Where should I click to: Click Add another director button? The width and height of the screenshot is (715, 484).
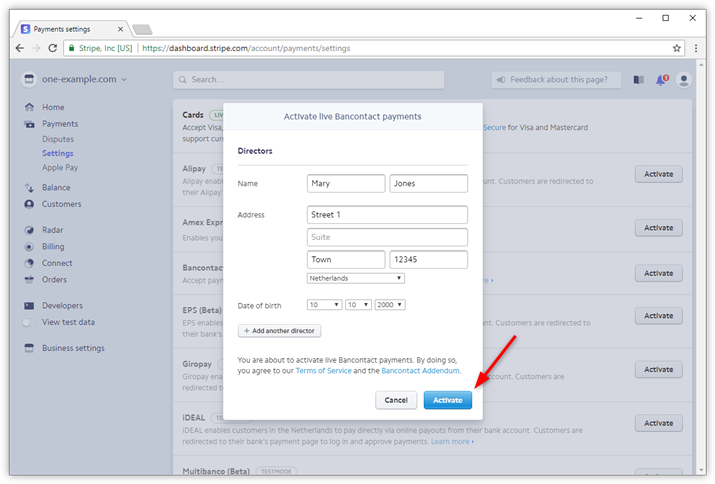pos(280,331)
